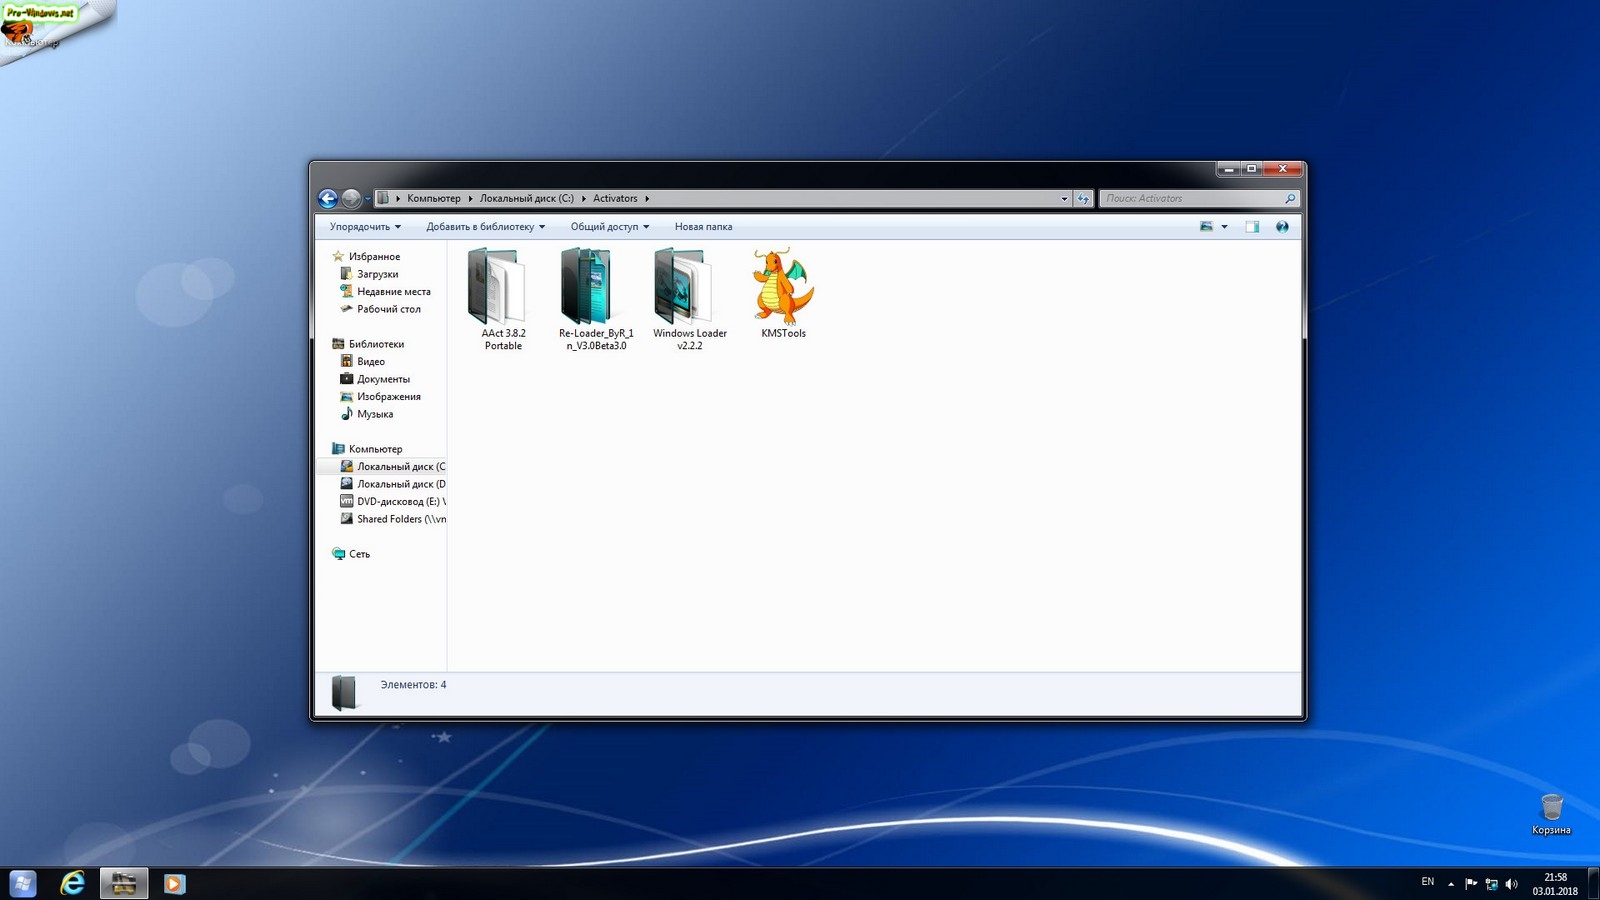The width and height of the screenshot is (1600, 900).
Task: Open the Упорядочить dropdown menu
Action: pos(365,227)
